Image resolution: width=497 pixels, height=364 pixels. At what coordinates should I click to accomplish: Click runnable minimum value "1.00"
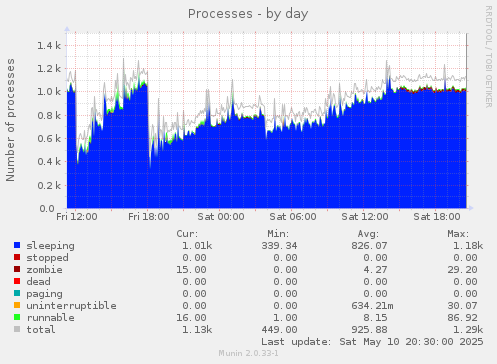click(x=285, y=318)
